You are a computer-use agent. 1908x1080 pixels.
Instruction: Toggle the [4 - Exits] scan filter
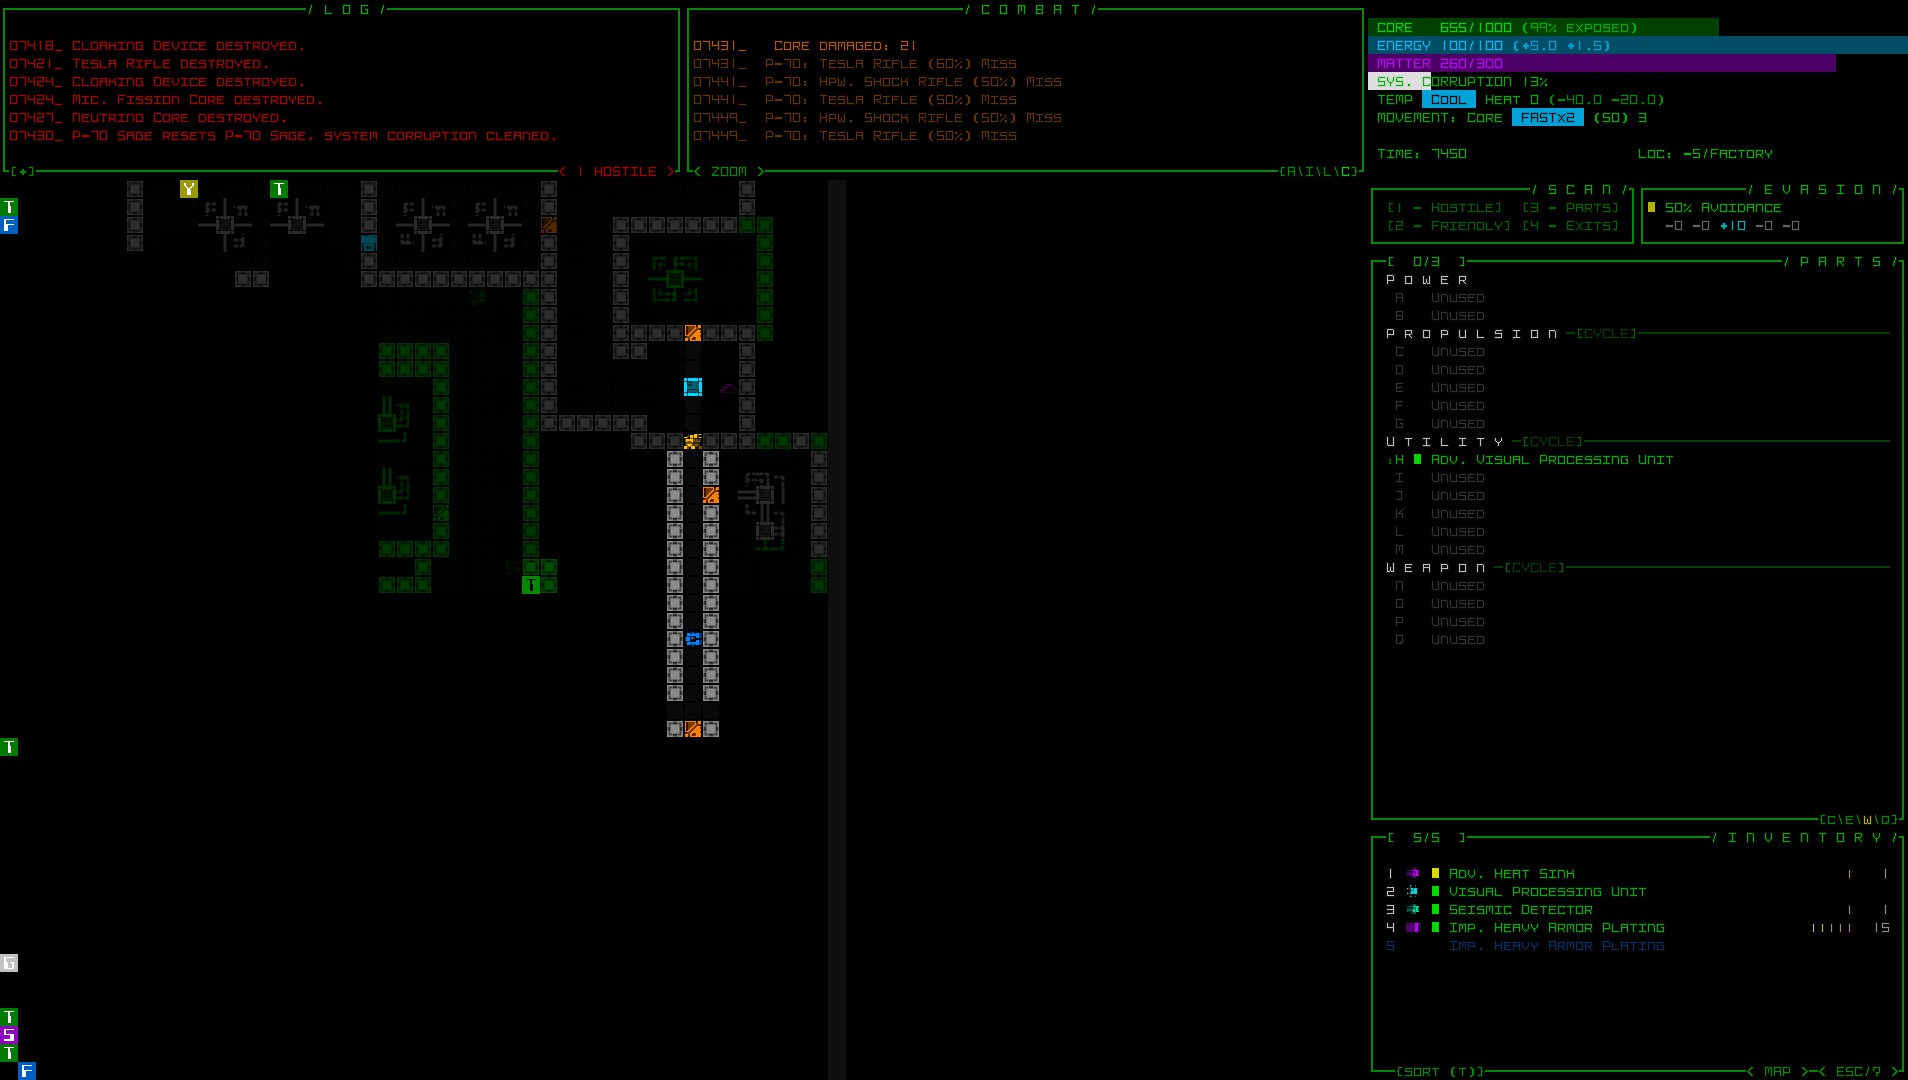1570,226
